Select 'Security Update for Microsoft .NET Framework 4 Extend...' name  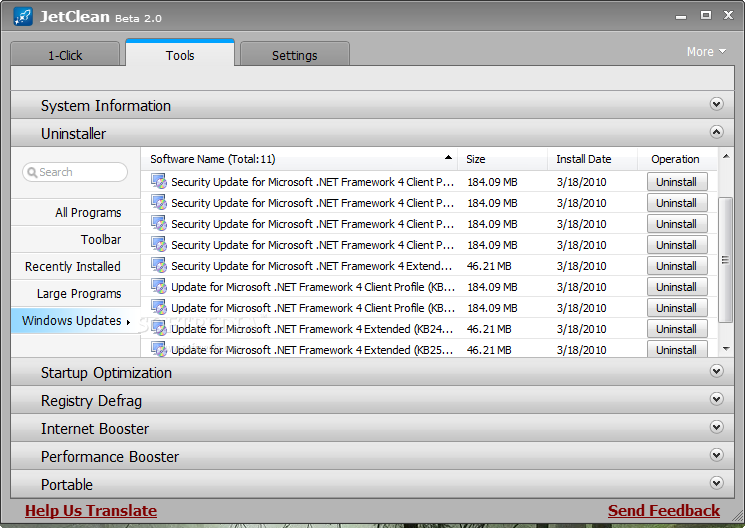[x=311, y=266]
